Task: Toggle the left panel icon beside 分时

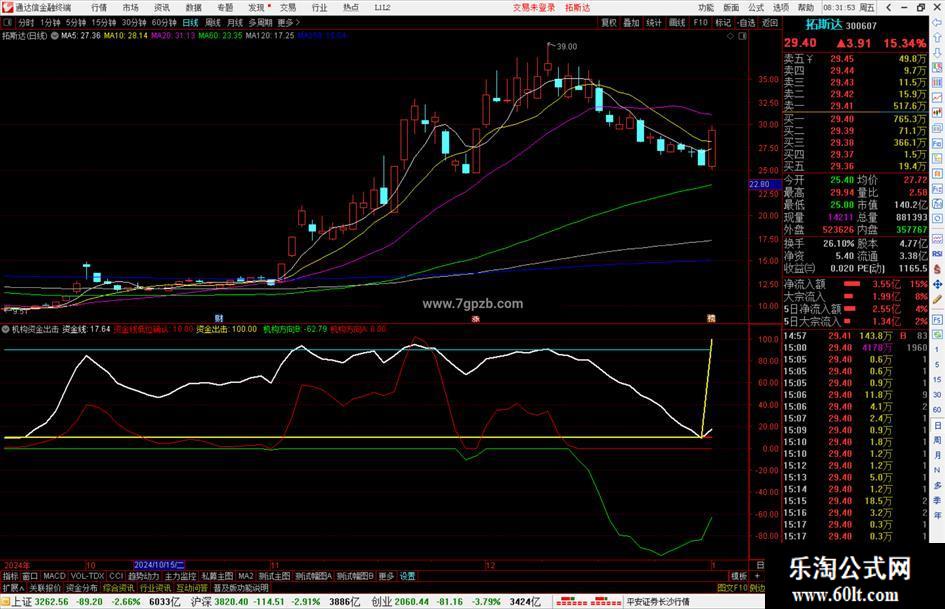Action: pos(8,22)
